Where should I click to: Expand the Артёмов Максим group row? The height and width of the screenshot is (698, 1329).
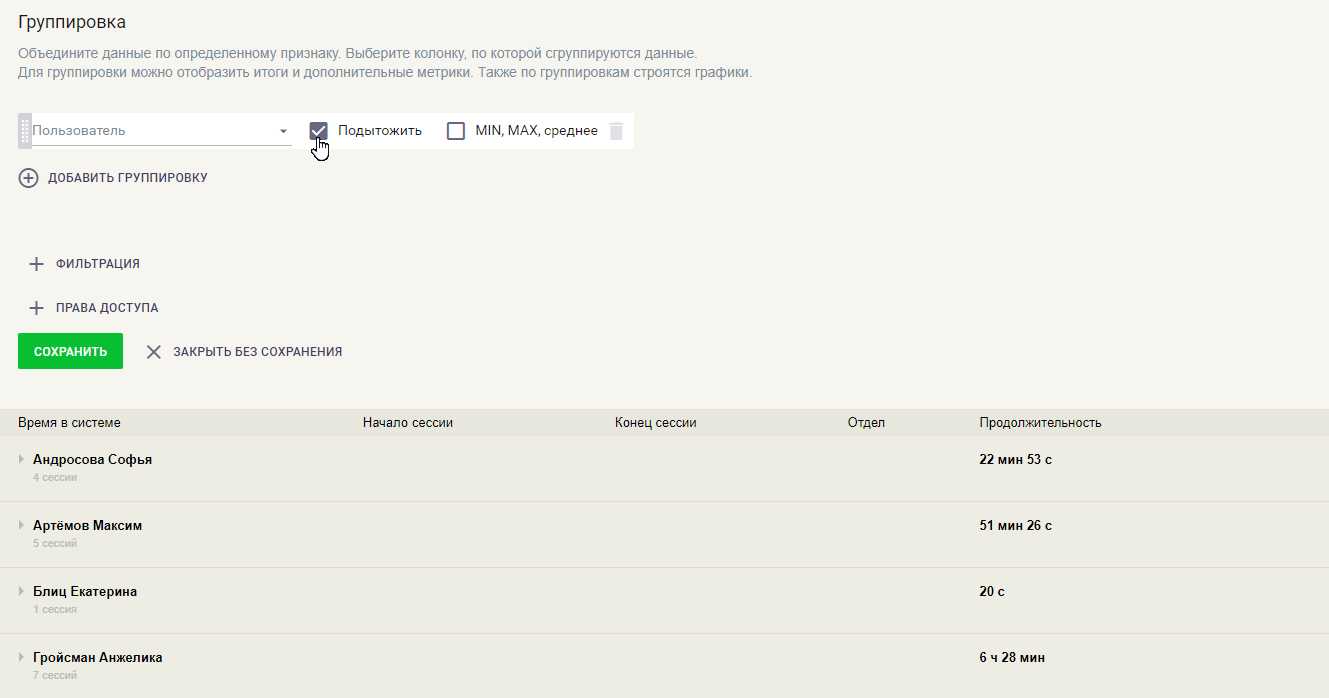pyautogui.click(x=21, y=525)
